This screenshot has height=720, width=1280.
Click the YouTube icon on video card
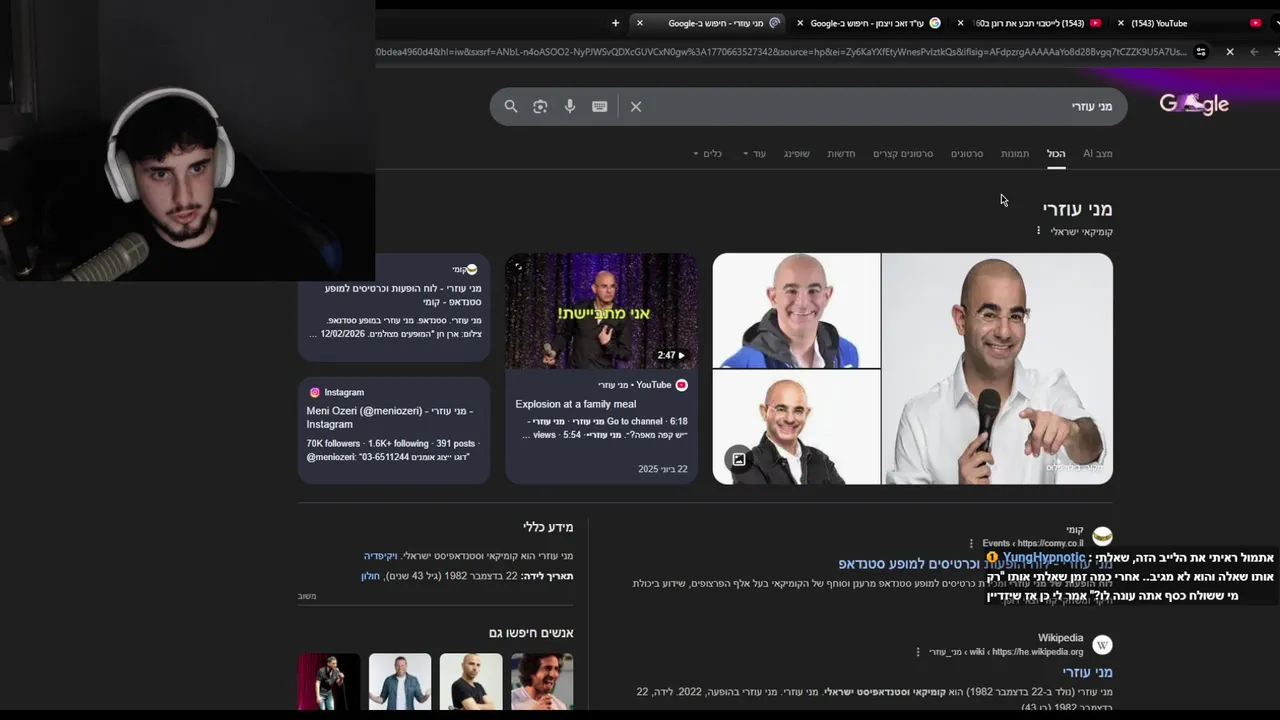[682, 385]
